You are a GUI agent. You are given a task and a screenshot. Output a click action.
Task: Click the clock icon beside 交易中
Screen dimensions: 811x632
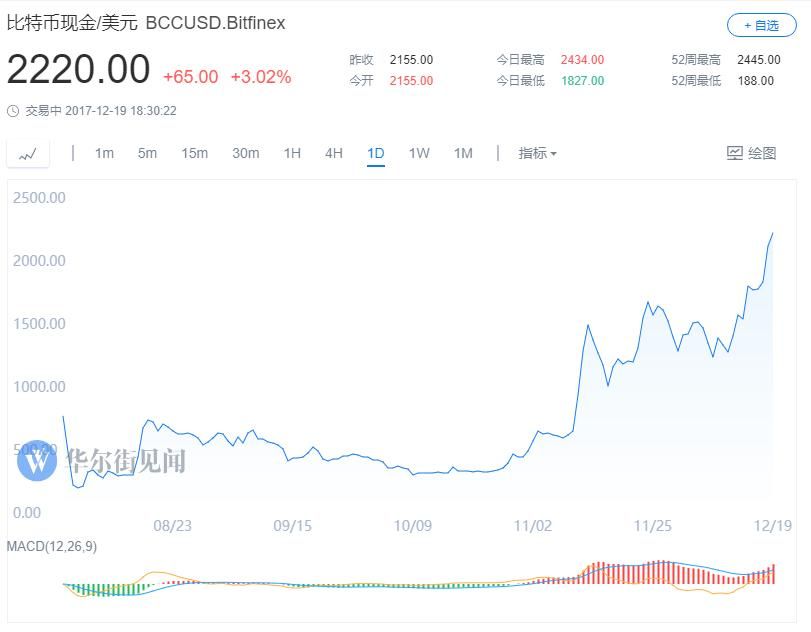(x=12, y=111)
